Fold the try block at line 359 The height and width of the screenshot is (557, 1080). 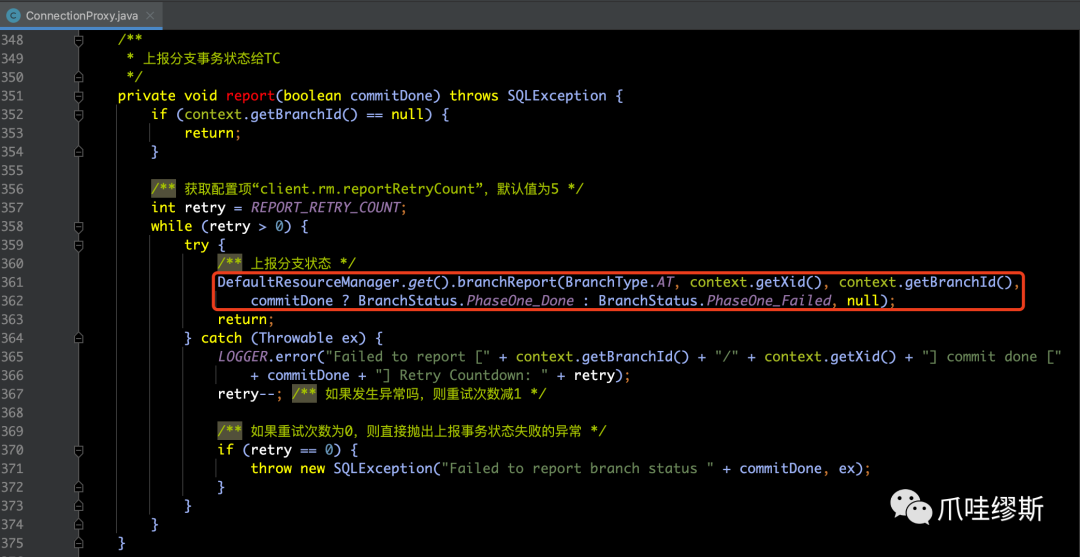(79, 245)
